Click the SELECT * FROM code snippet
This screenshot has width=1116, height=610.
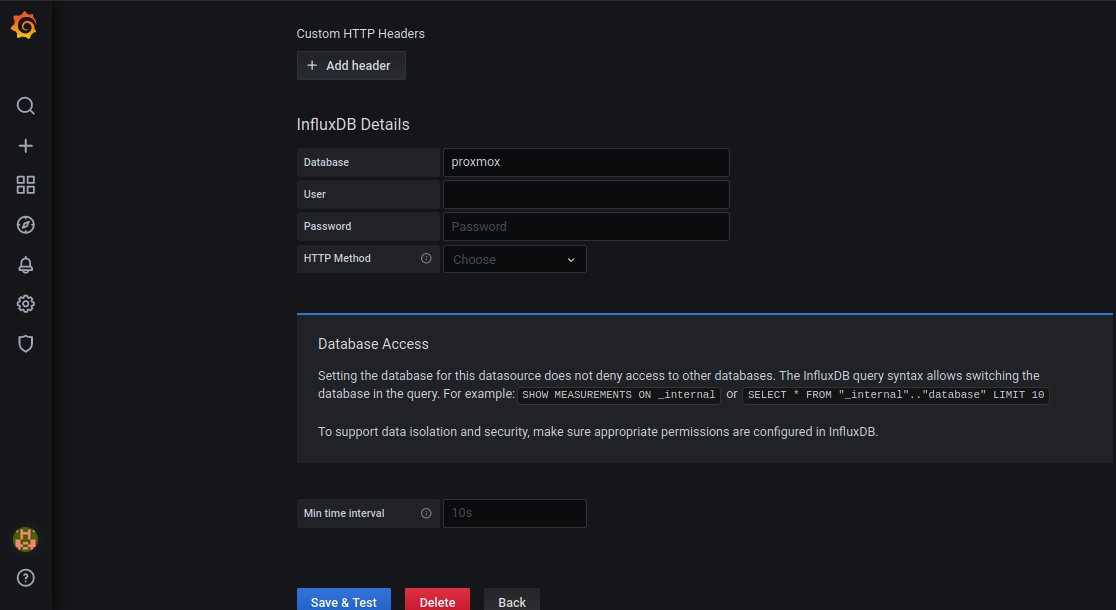895,395
